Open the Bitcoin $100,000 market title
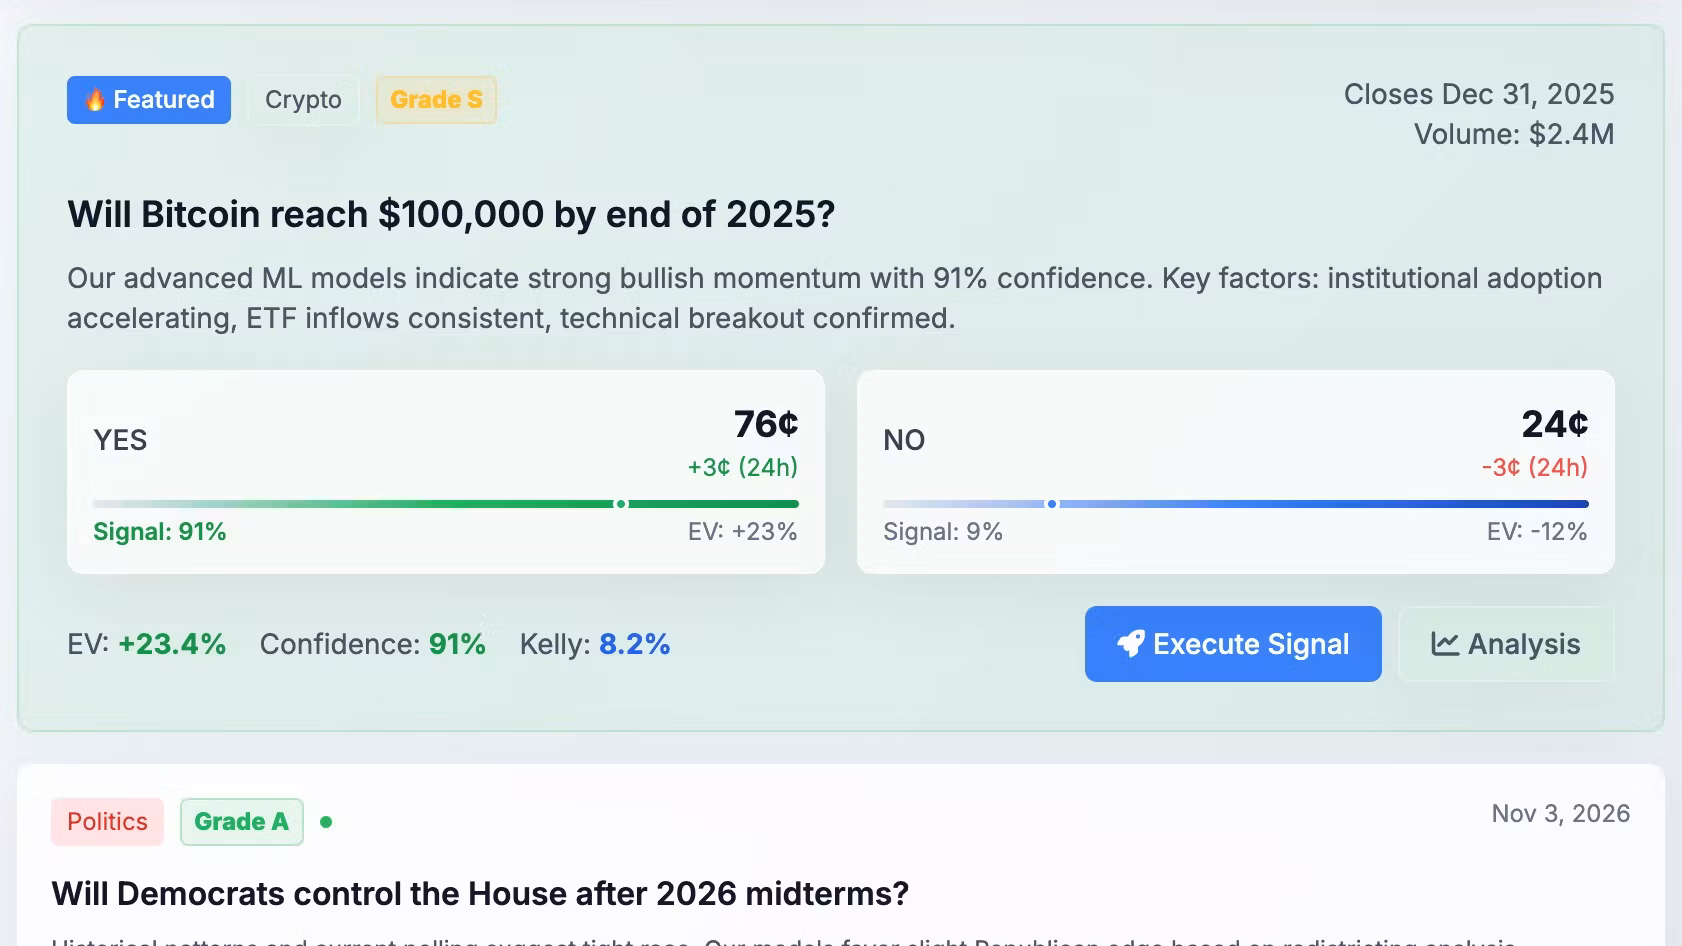The height and width of the screenshot is (946, 1682). coord(451,215)
